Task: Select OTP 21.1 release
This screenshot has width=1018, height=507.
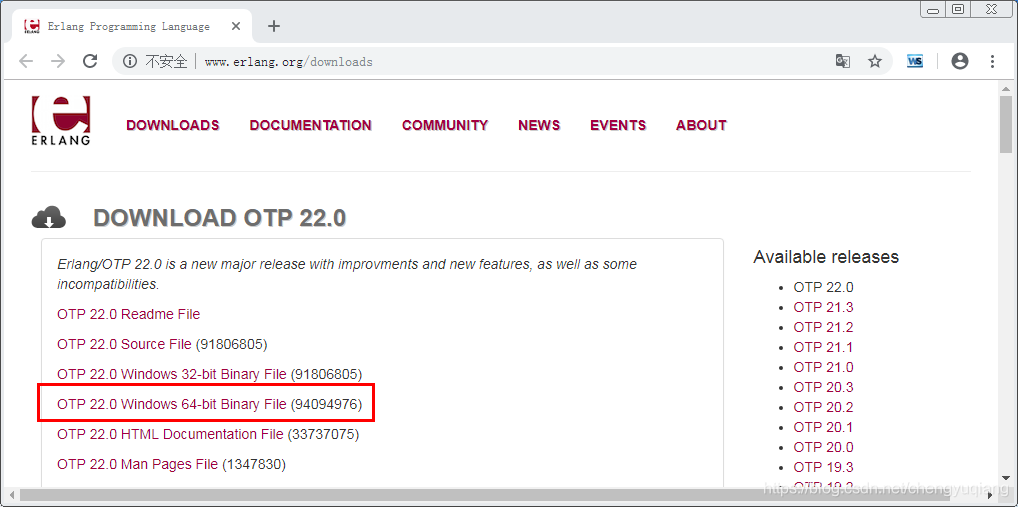Action: pos(823,347)
